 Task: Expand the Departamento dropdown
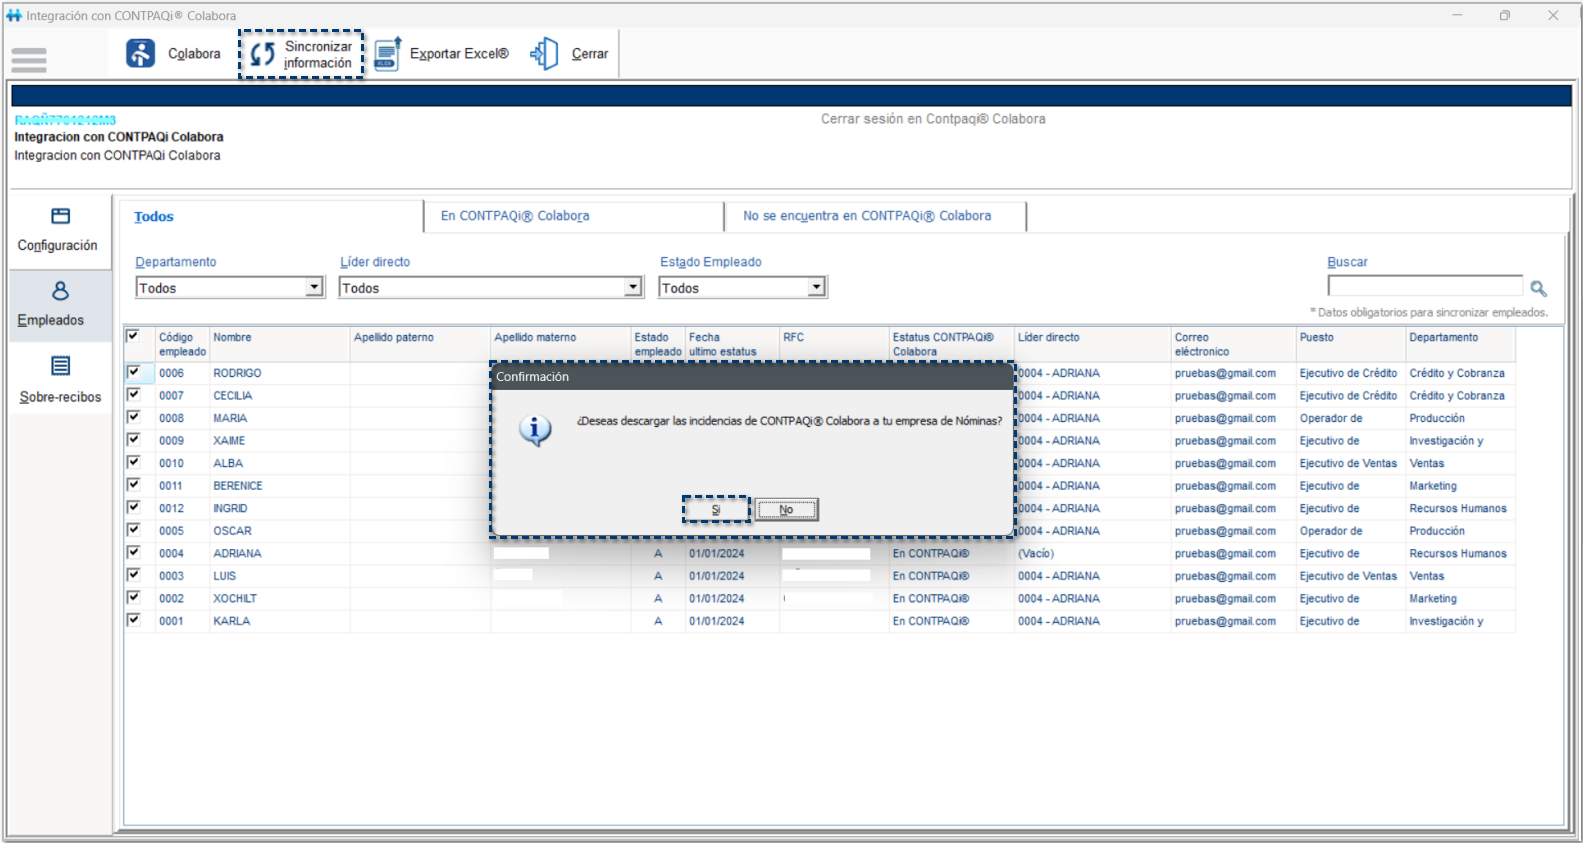pyautogui.click(x=314, y=288)
